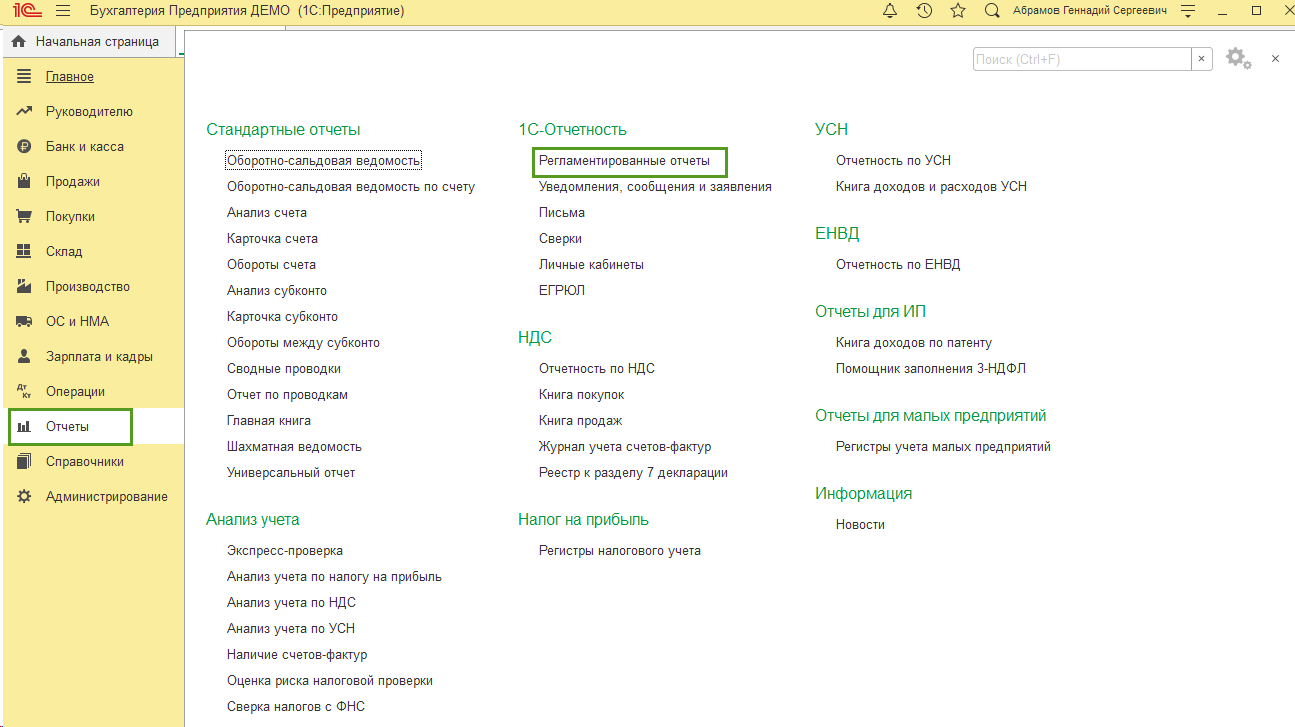Image resolution: width=1295 pixels, height=727 pixels.
Task: Open the Личные кабинеты link
Action: [591, 264]
